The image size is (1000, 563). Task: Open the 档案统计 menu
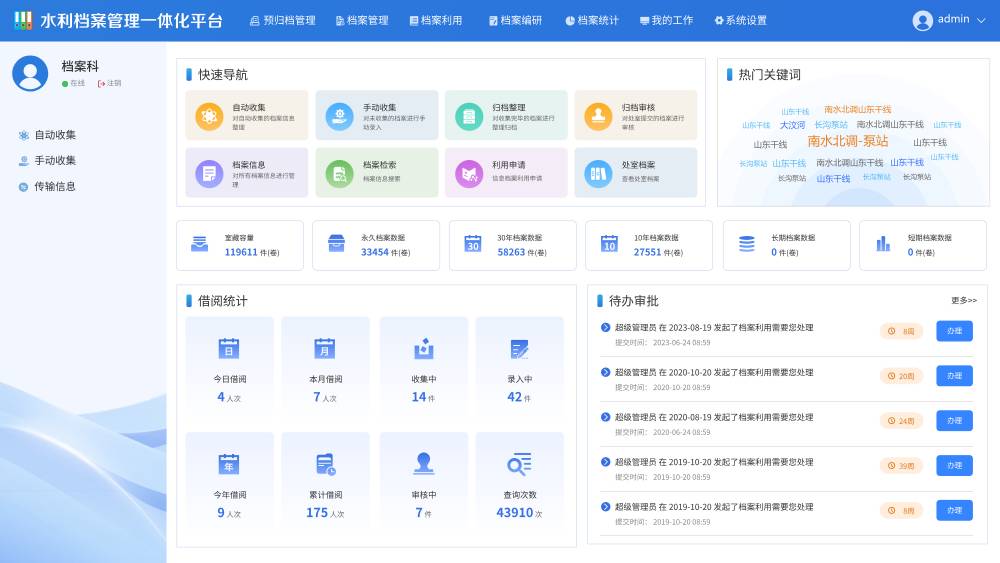pos(592,20)
